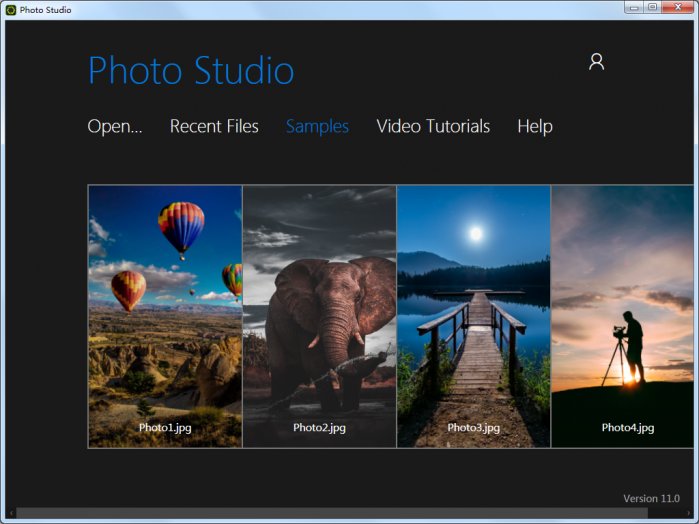Click the large blue Photo Studio heading
This screenshot has height=524, width=699.
191,70
